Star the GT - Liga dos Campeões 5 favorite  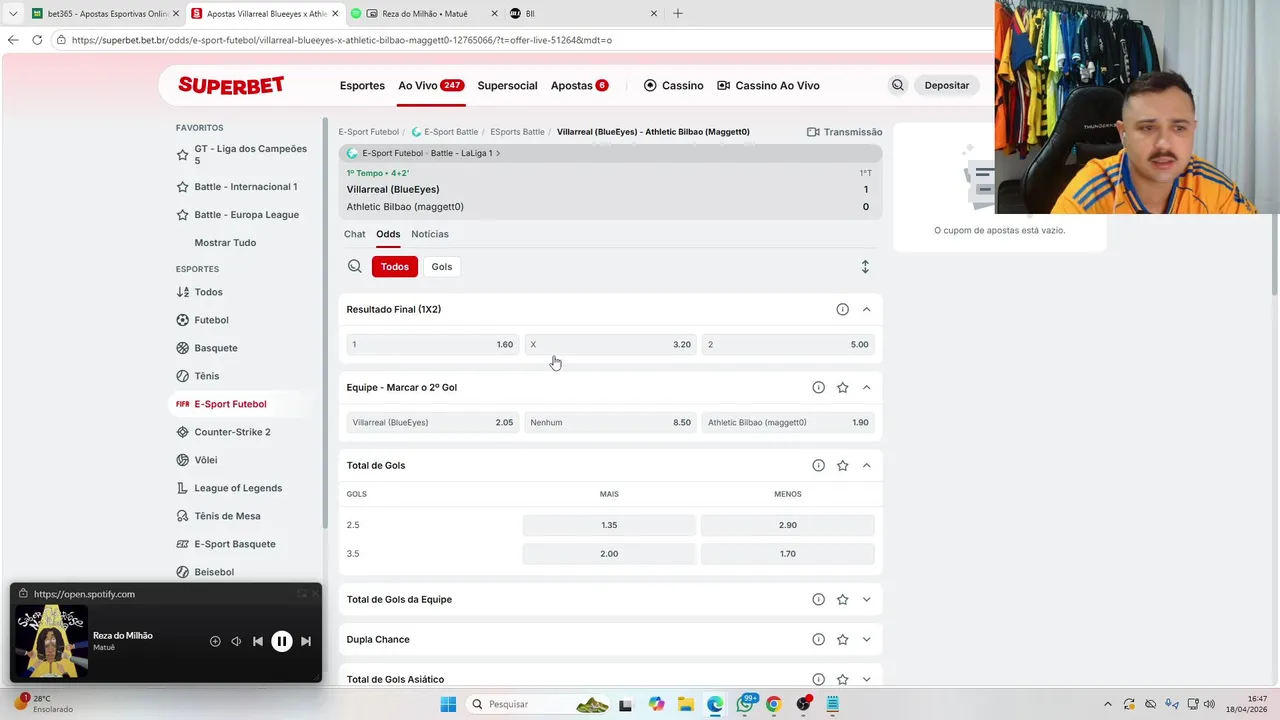[182, 155]
